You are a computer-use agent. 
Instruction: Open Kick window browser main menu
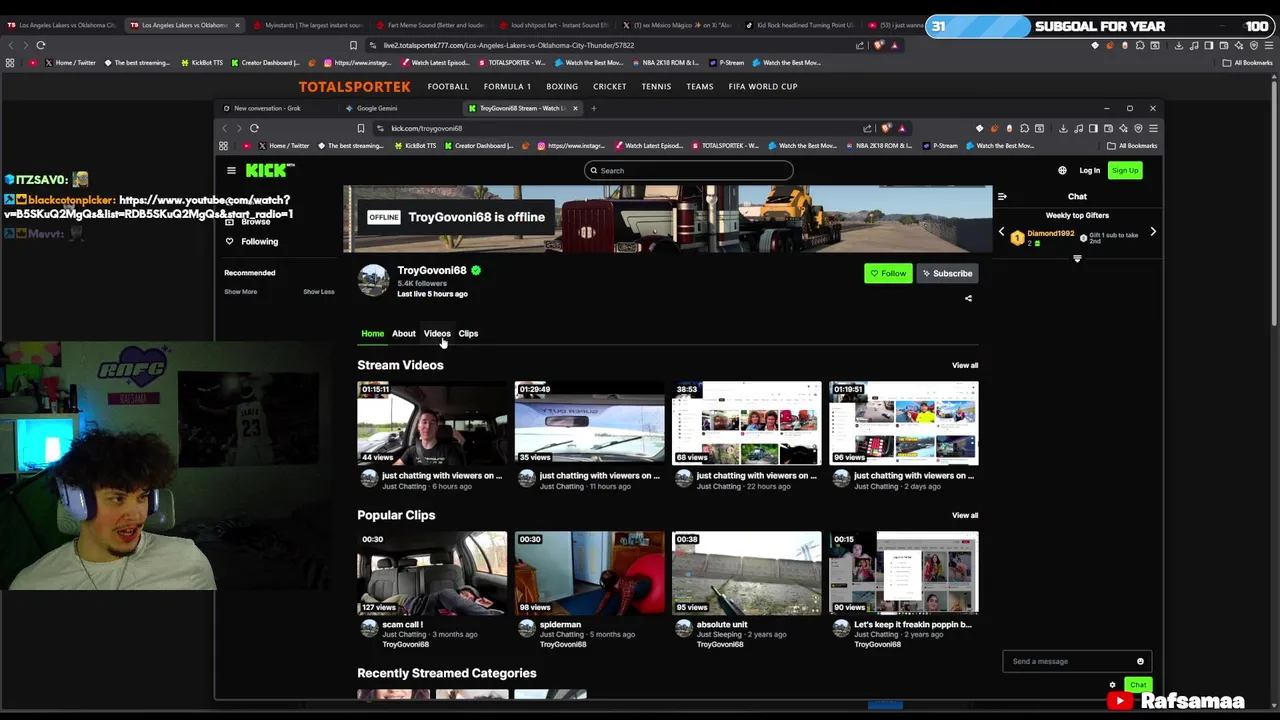1153,128
